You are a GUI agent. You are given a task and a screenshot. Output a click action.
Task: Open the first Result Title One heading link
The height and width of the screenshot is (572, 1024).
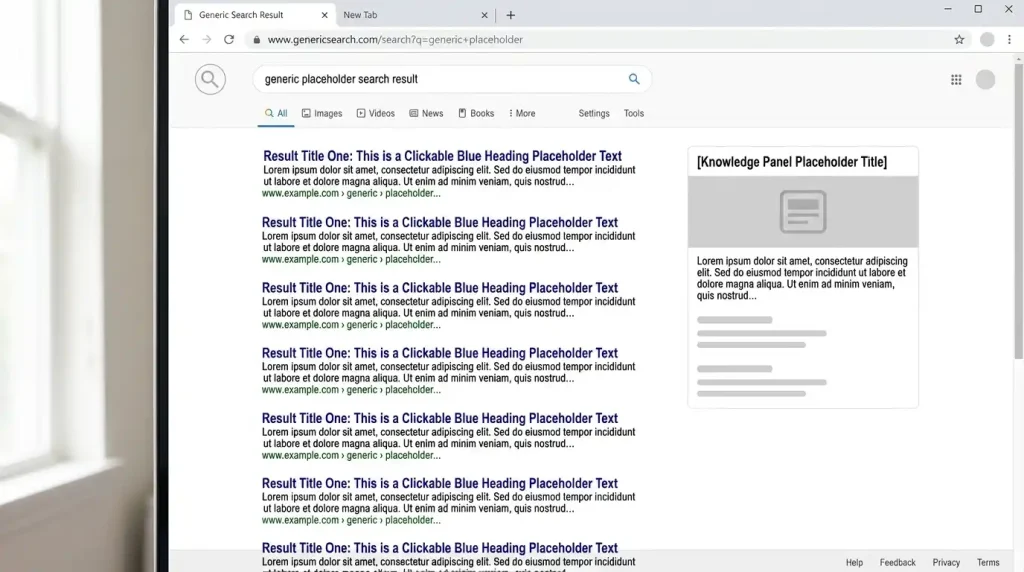tap(442, 156)
